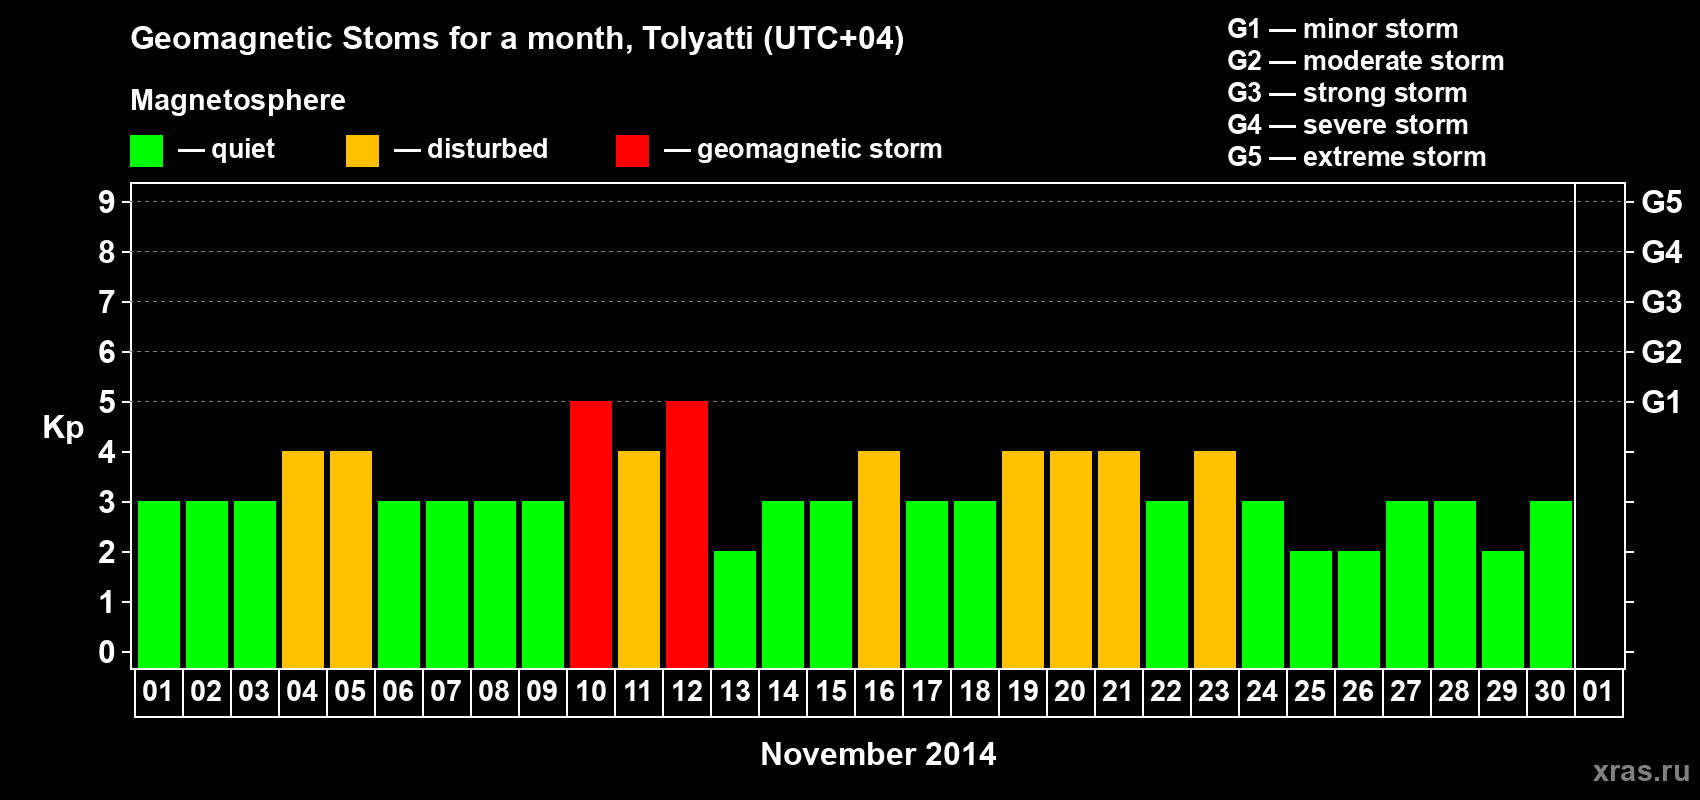Click date label 19 on the axis

pos(1022,692)
